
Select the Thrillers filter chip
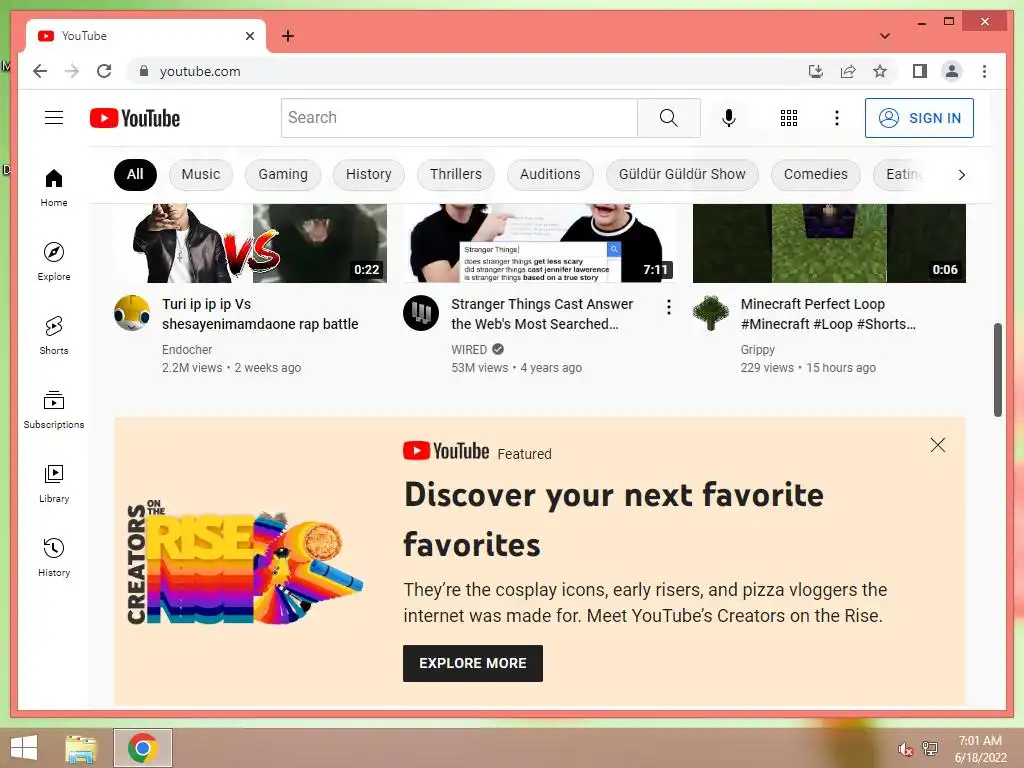(x=456, y=174)
